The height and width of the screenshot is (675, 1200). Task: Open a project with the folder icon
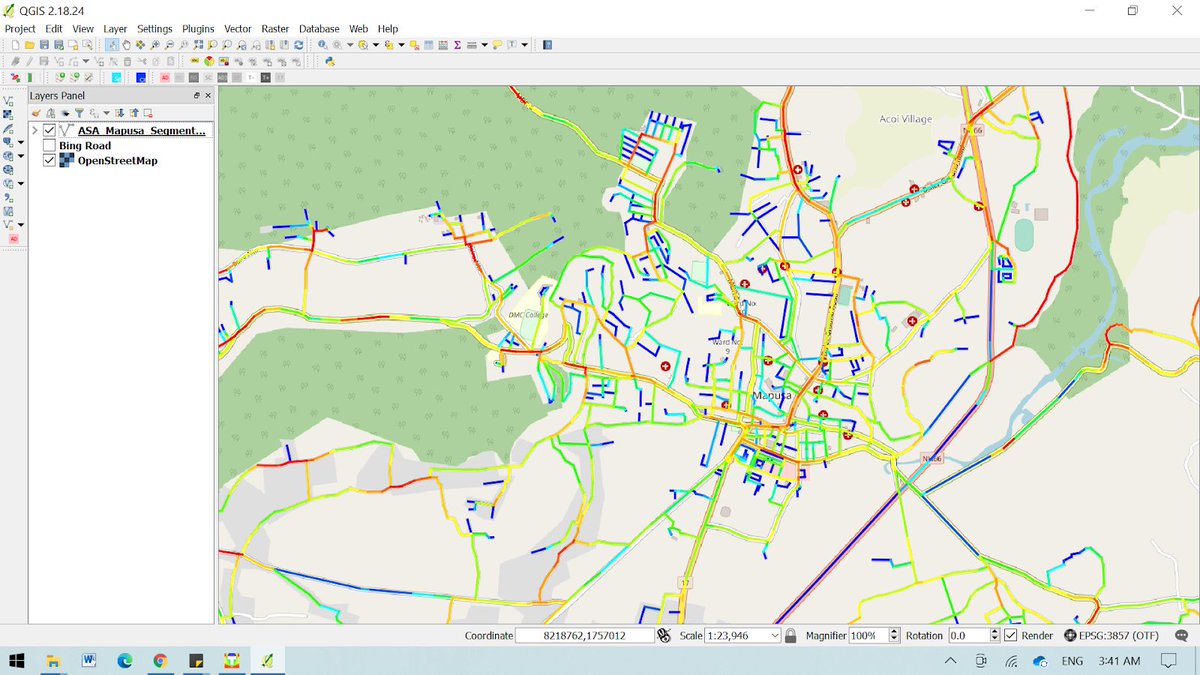click(30, 45)
